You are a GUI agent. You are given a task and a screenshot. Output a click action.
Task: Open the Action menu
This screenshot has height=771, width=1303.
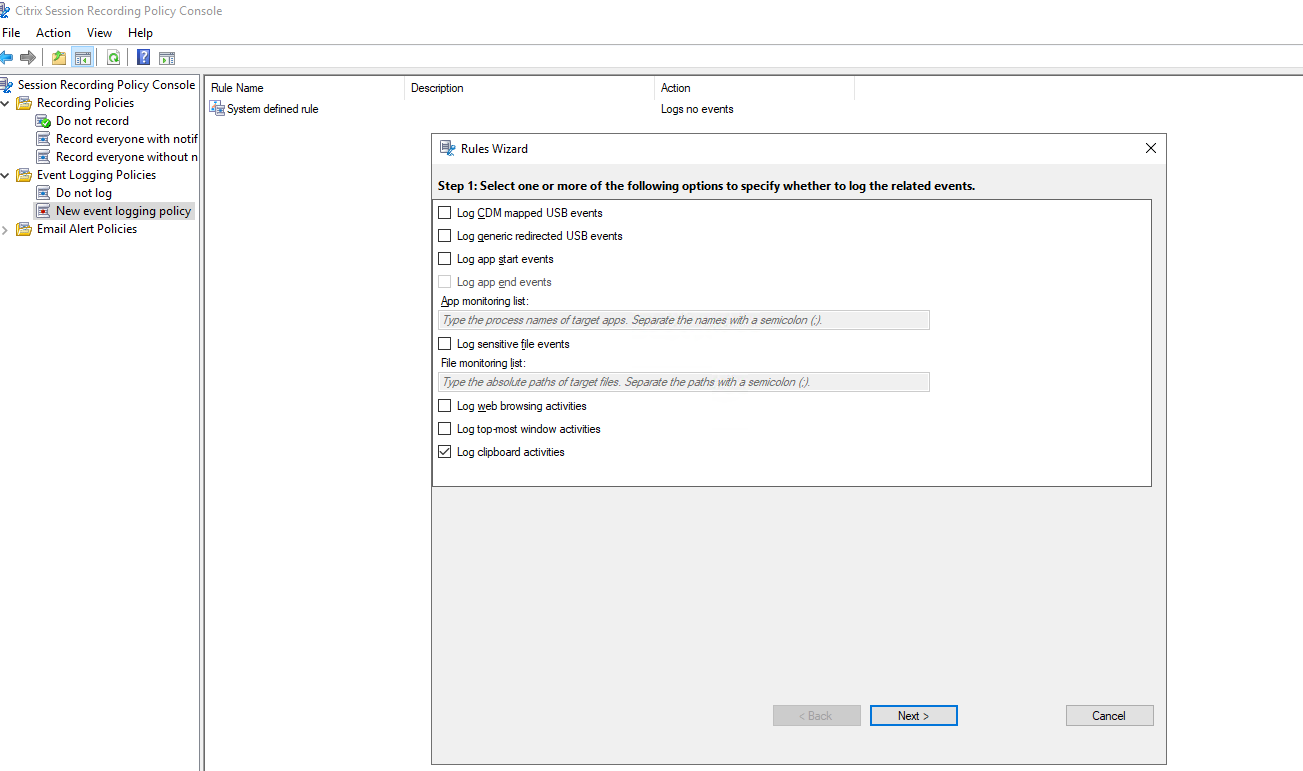coord(53,33)
